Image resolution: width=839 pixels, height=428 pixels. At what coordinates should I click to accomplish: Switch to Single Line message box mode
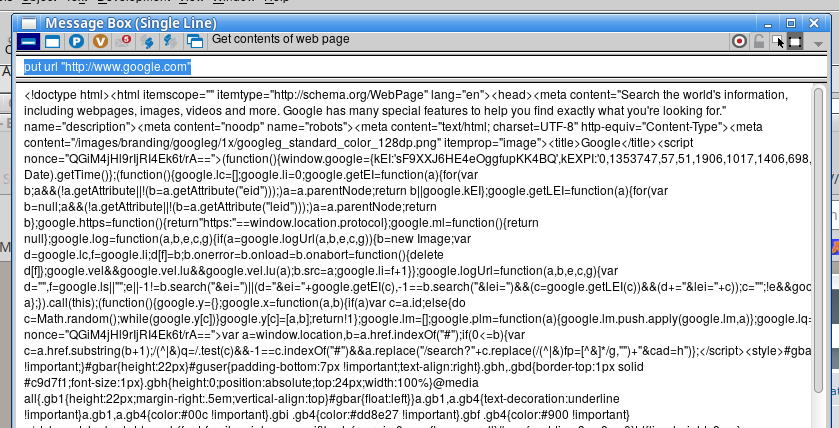tap(28, 41)
